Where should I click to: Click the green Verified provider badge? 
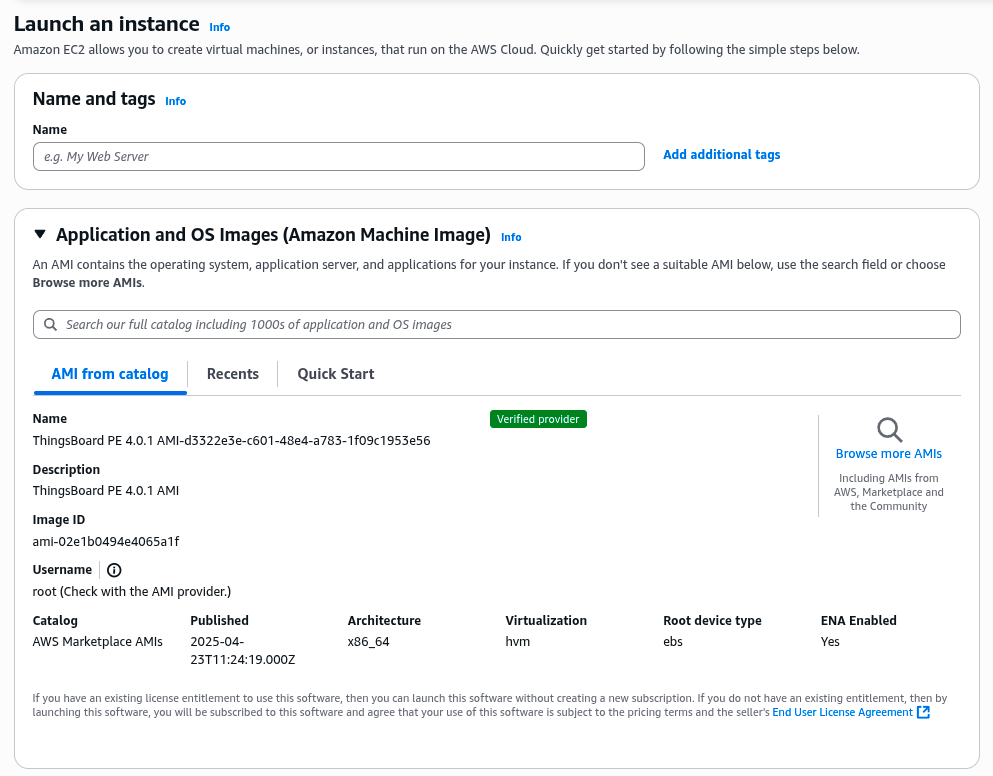tap(538, 419)
